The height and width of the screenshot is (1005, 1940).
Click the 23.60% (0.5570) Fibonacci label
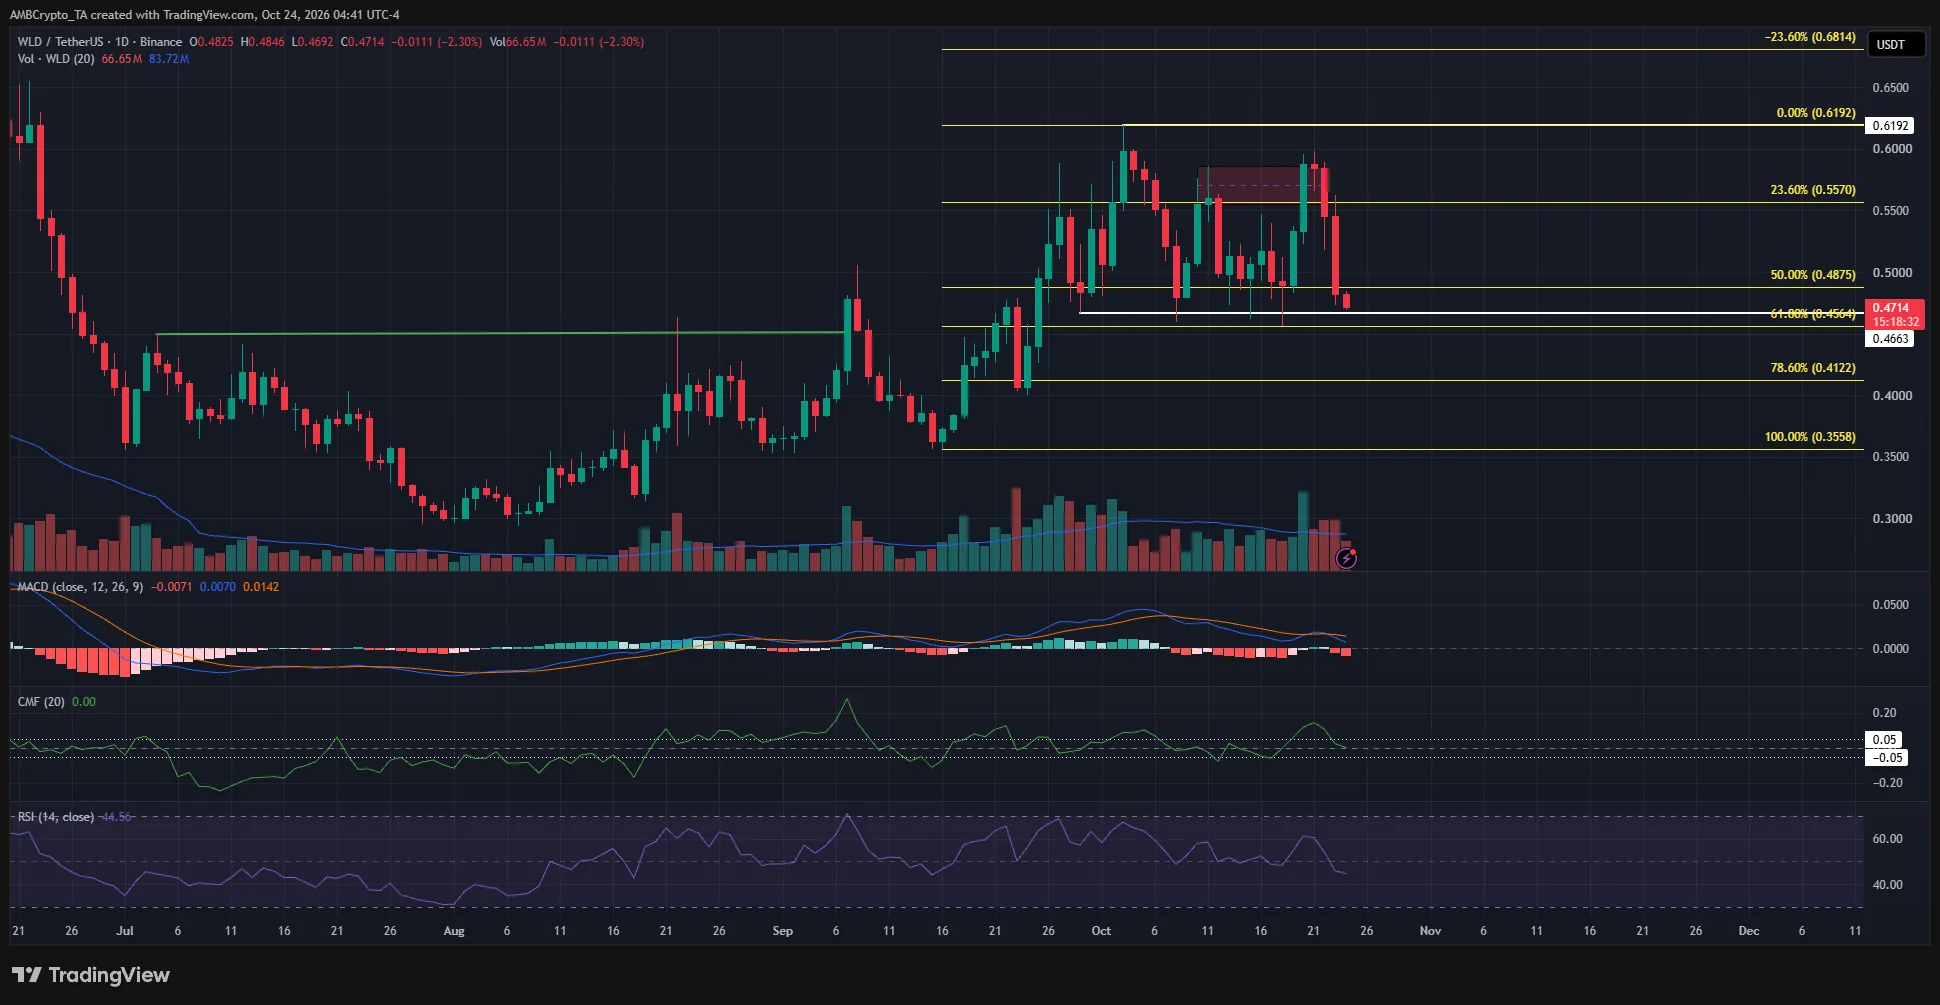point(1813,190)
